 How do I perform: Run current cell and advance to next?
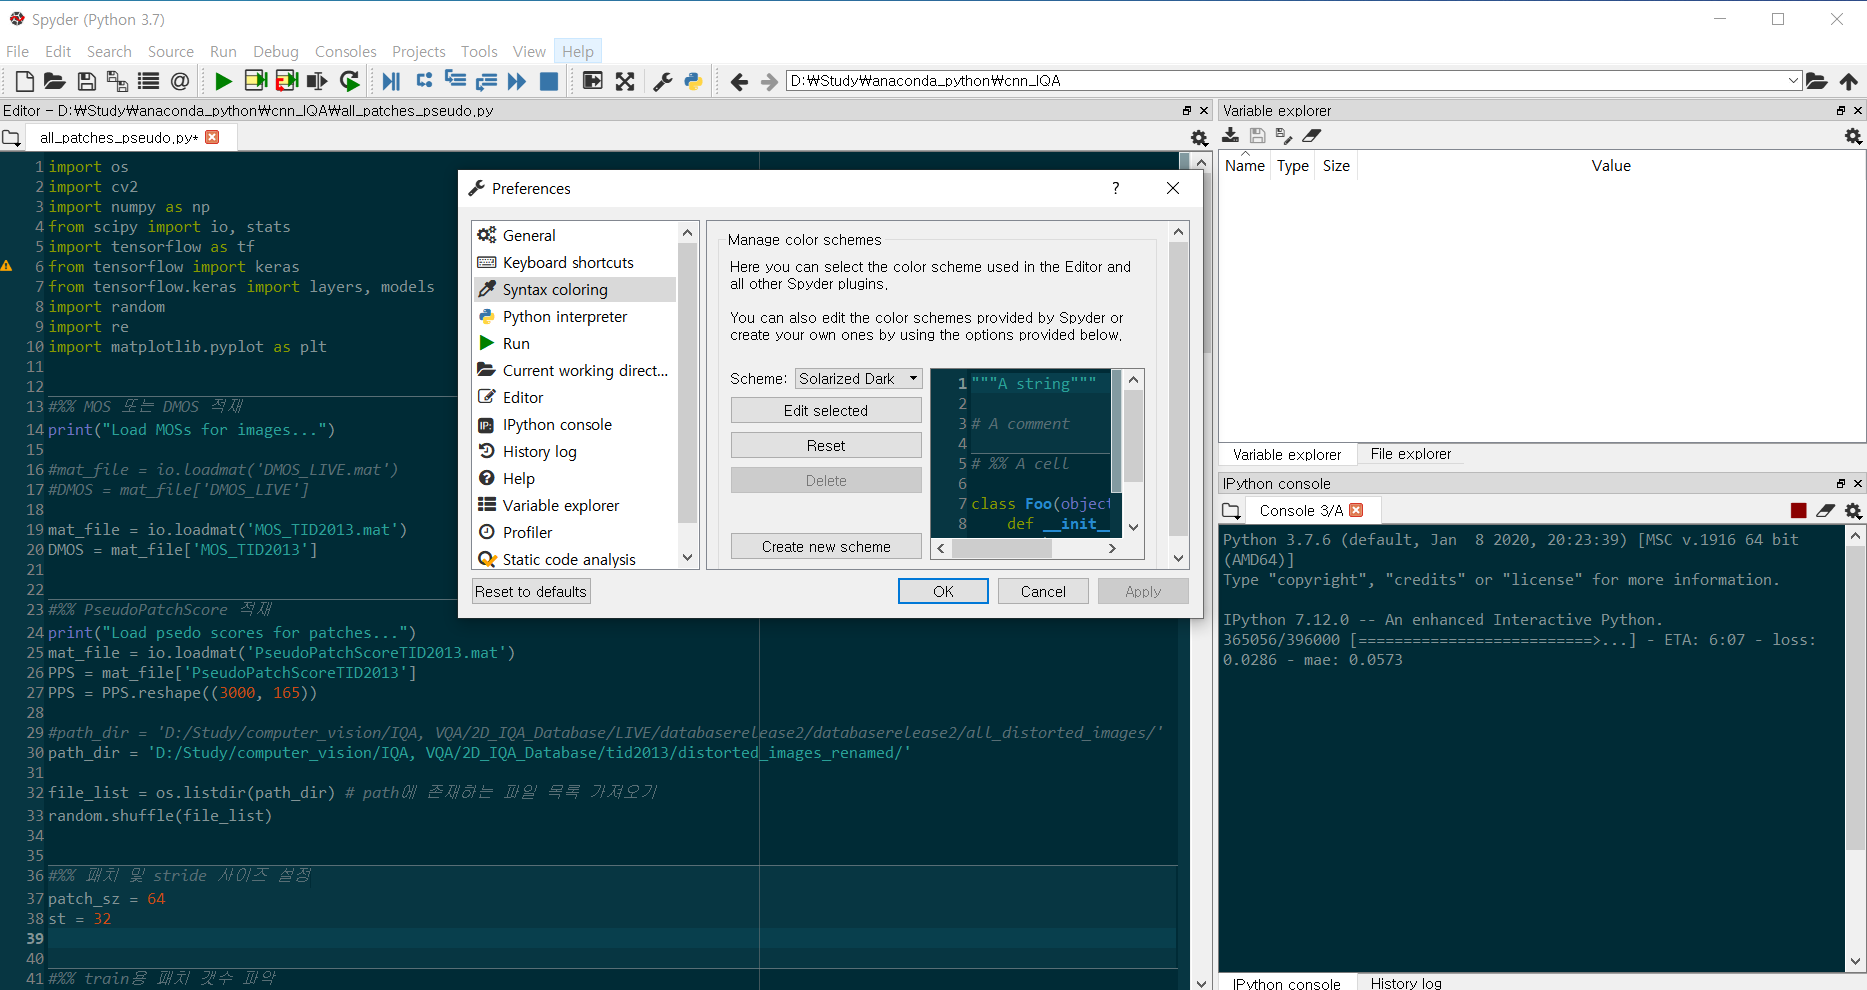(287, 81)
